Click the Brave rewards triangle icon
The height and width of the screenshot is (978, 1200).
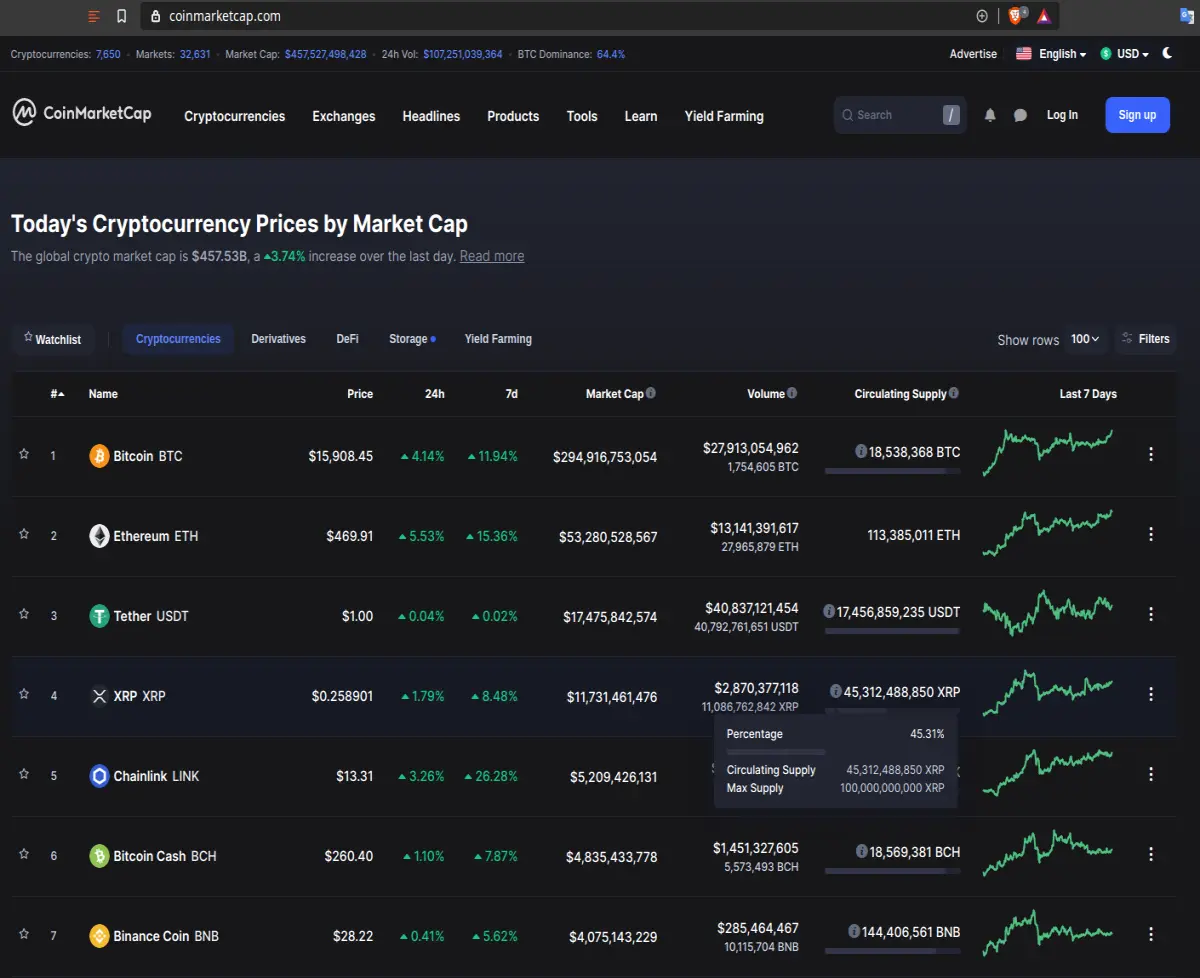(1044, 16)
